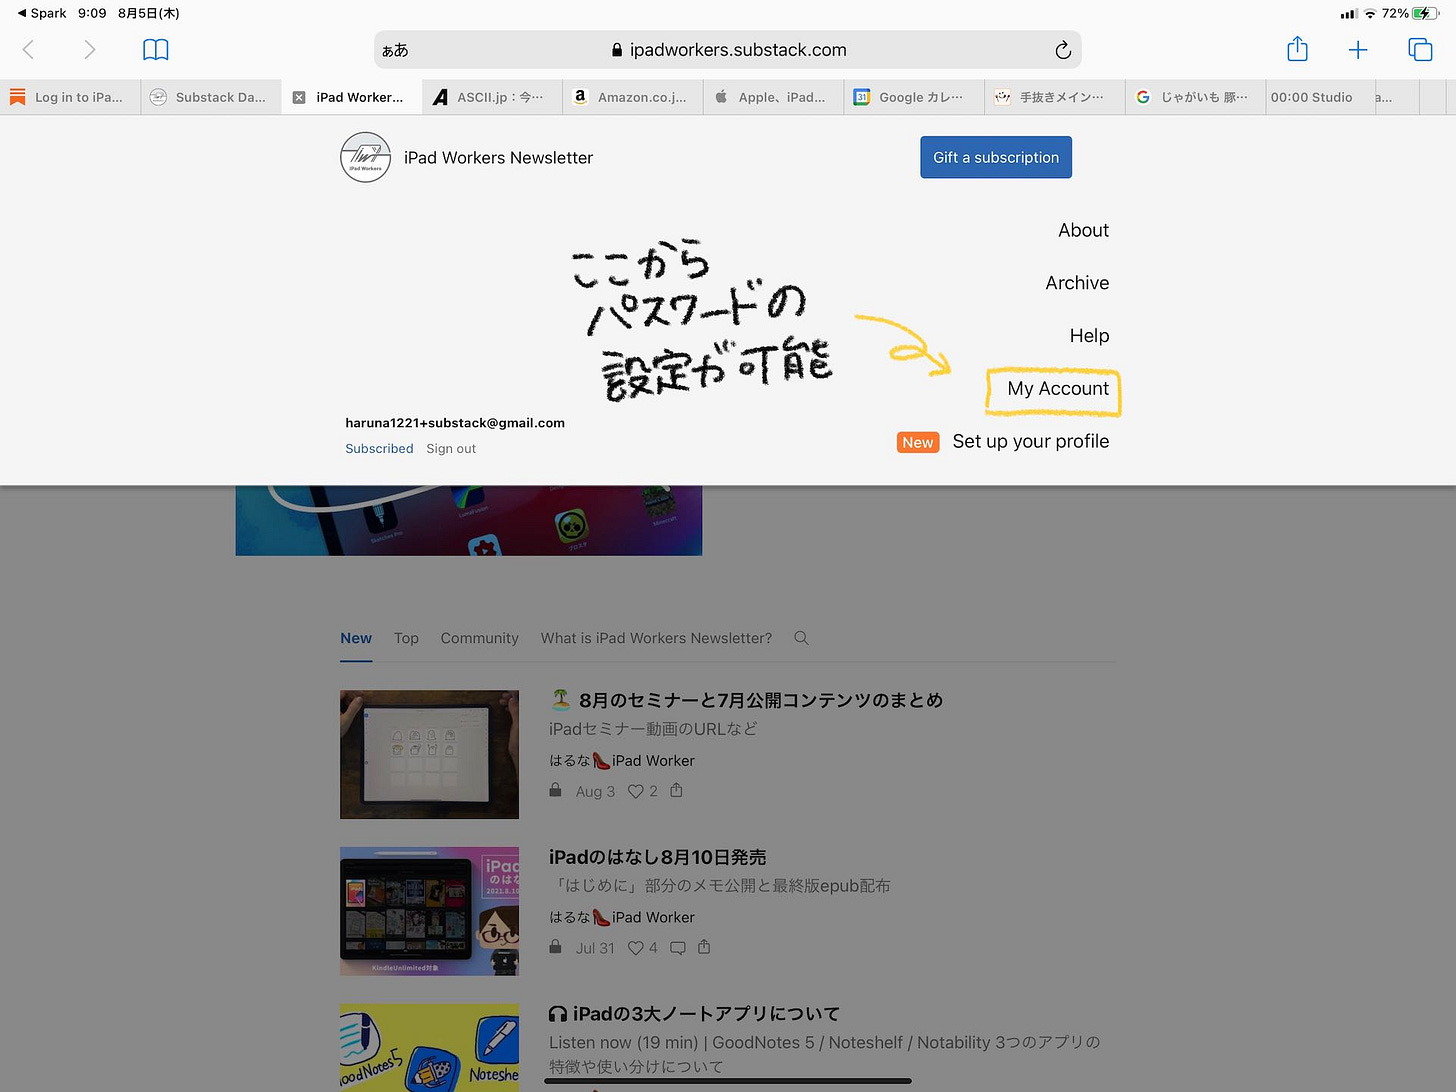Return to Spark app via status bar
The height and width of the screenshot is (1092, 1456).
(x=42, y=13)
